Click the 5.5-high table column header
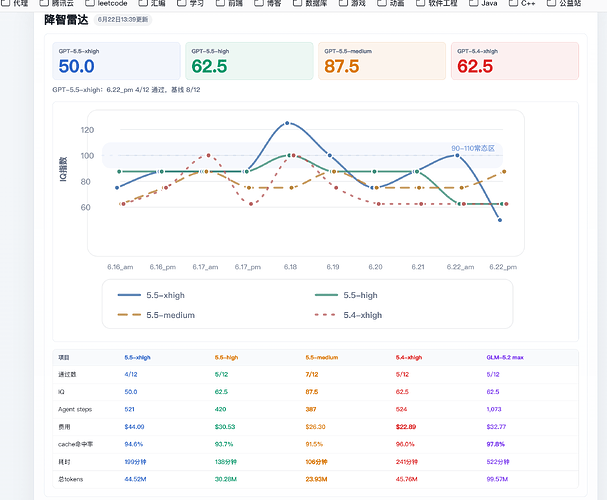 (x=226, y=357)
